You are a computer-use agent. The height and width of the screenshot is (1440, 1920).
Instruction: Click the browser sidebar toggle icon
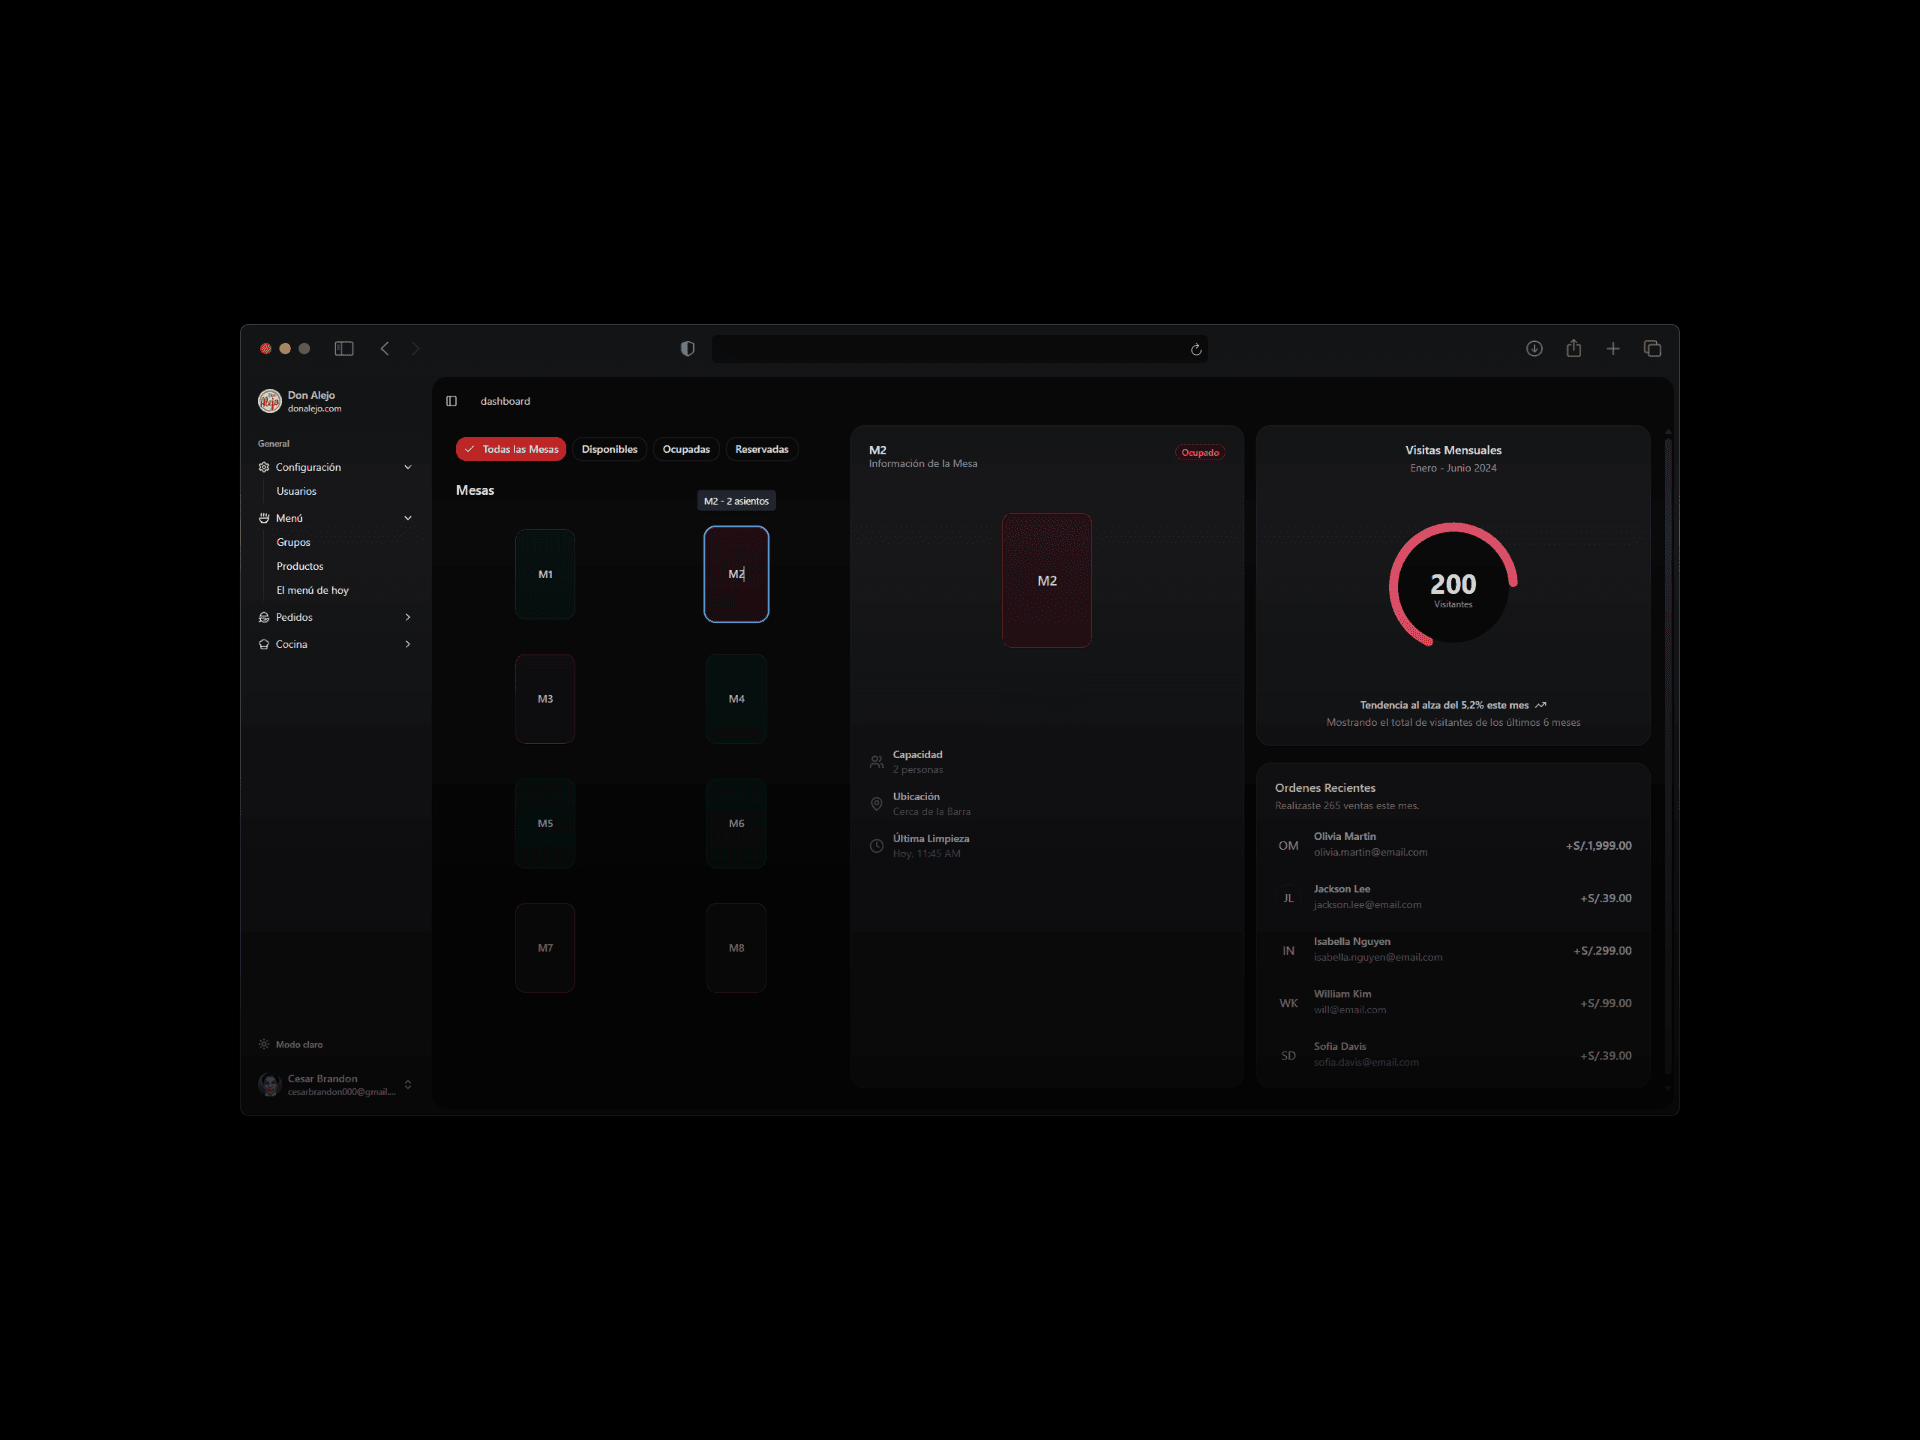coord(344,349)
